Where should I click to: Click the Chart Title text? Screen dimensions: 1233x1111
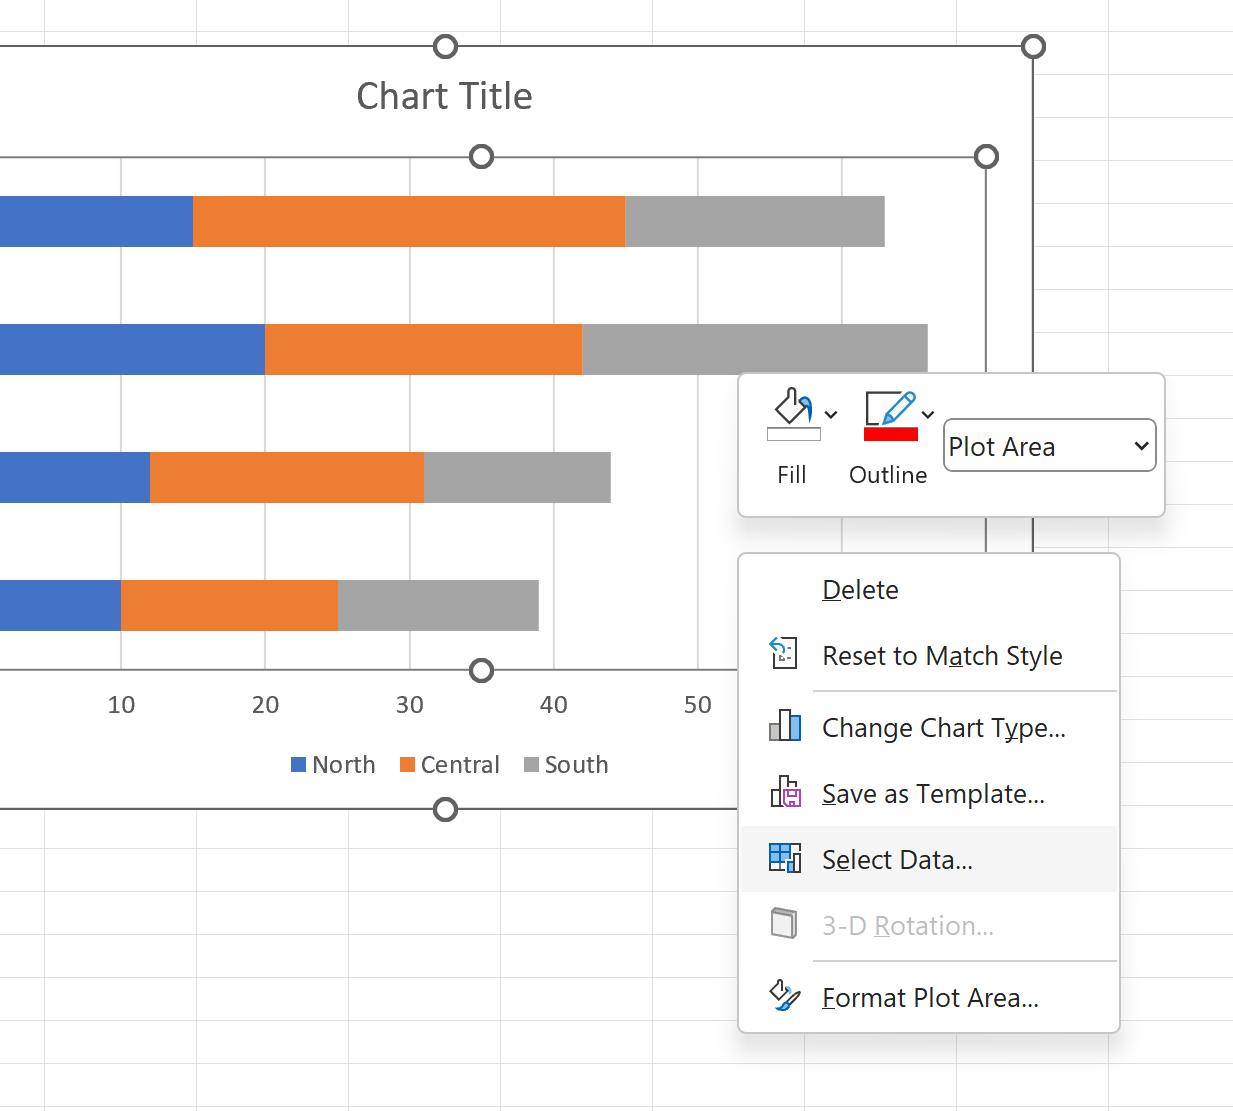(444, 96)
